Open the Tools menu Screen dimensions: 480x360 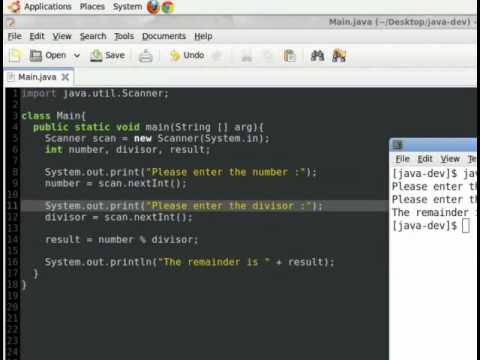pos(124,36)
